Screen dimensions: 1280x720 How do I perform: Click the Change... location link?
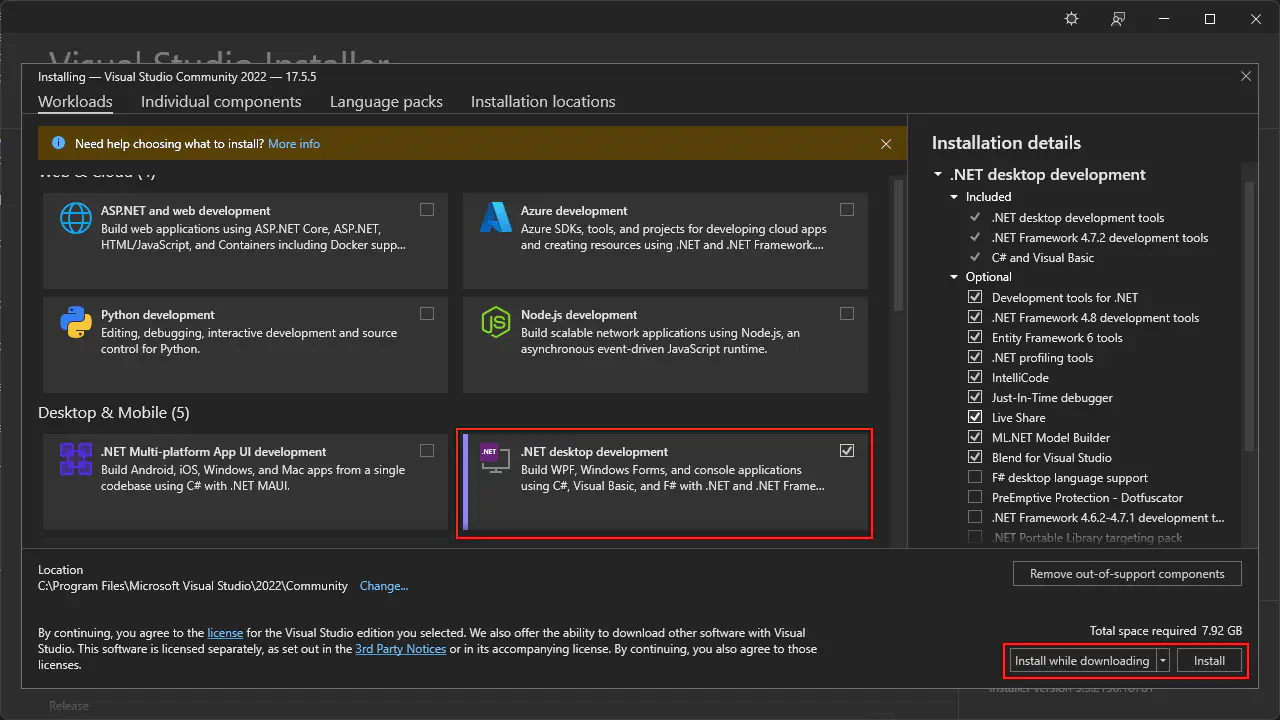[384, 586]
